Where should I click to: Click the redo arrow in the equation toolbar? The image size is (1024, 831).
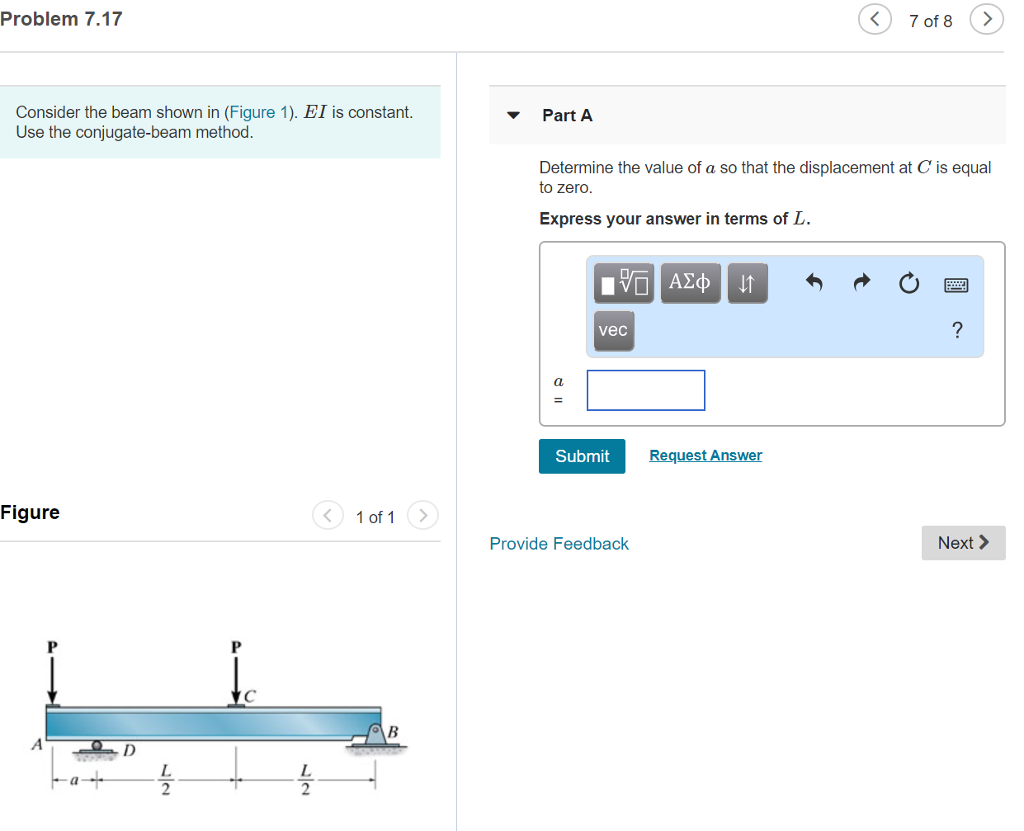click(861, 283)
